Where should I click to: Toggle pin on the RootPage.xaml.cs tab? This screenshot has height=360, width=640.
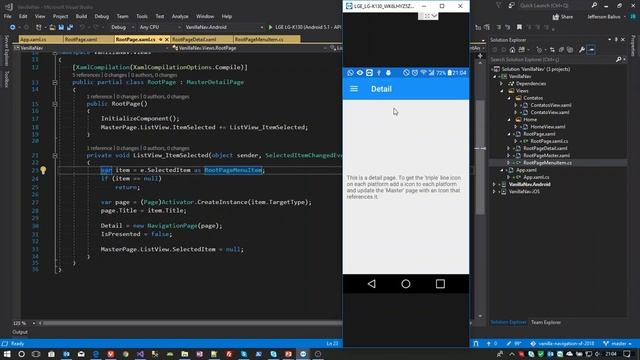[160, 40]
